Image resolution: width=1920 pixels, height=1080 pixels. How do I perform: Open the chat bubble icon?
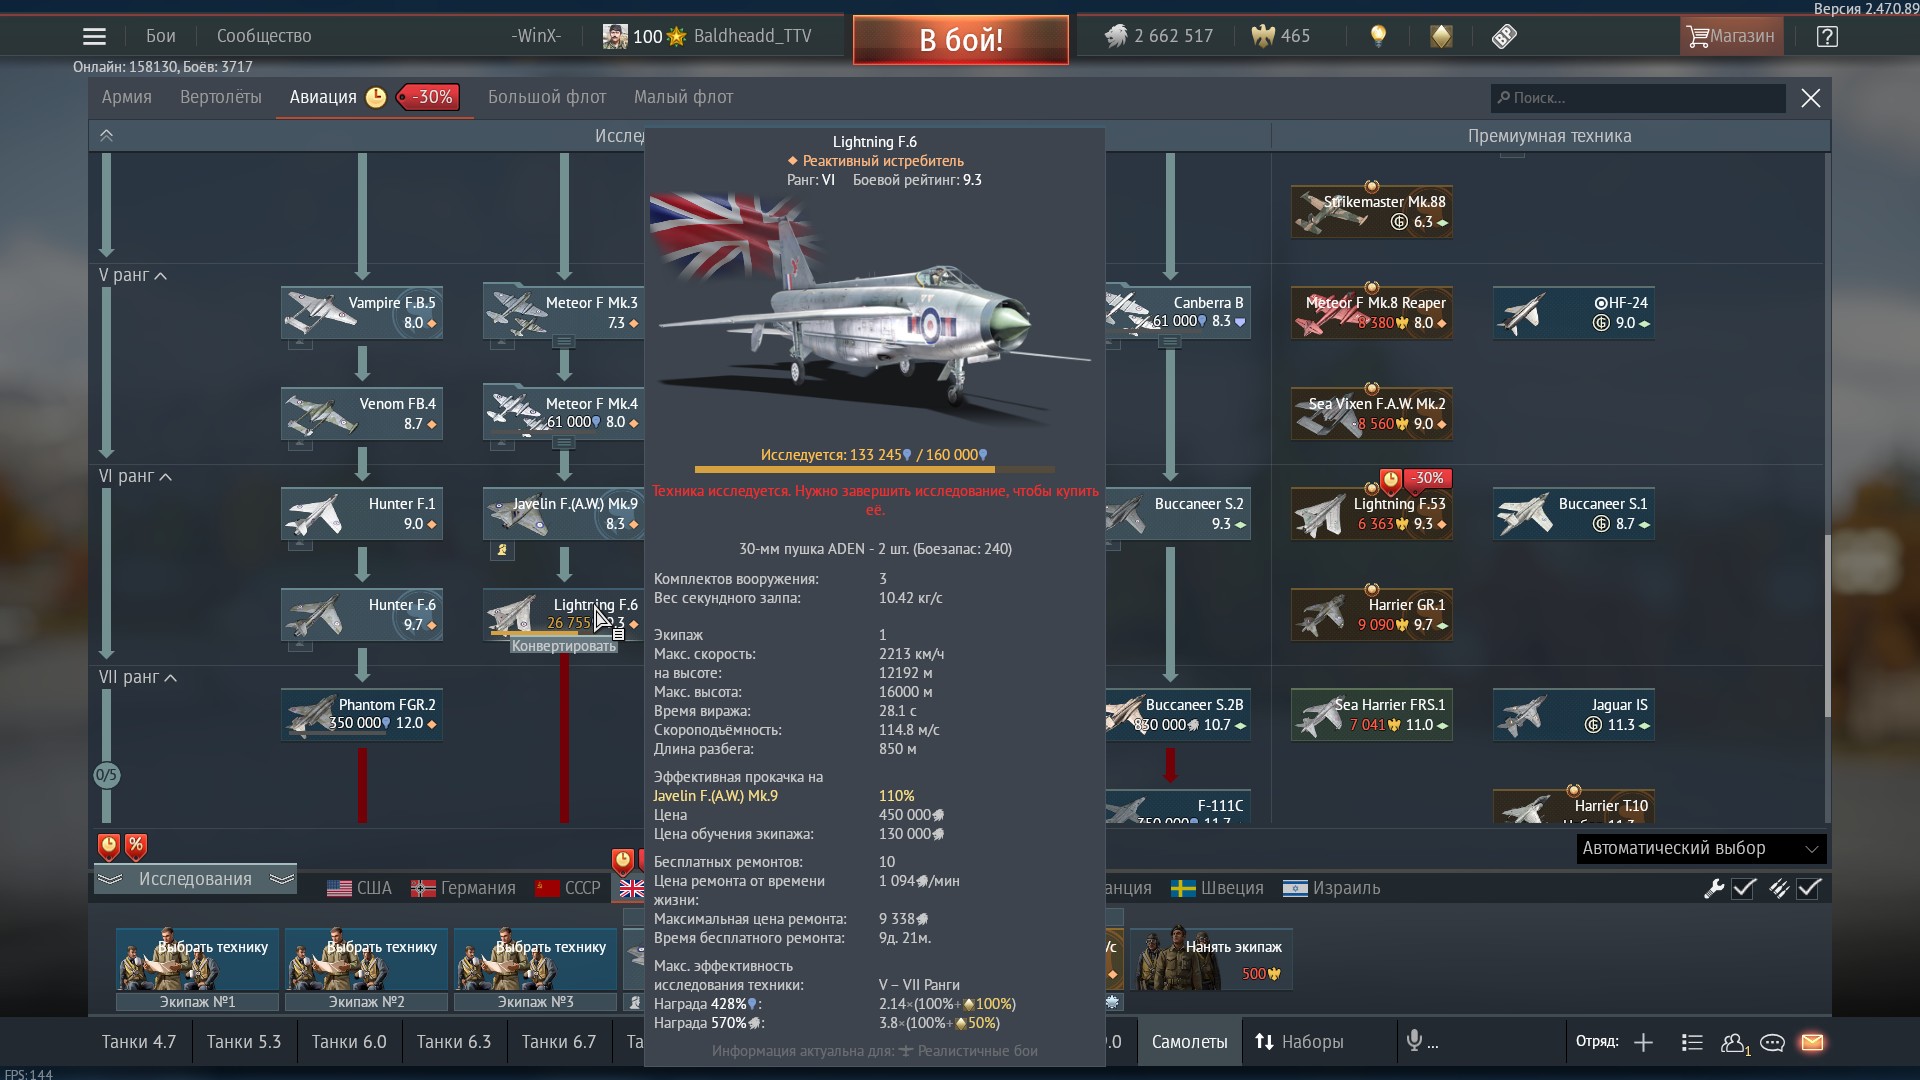click(x=1772, y=1042)
